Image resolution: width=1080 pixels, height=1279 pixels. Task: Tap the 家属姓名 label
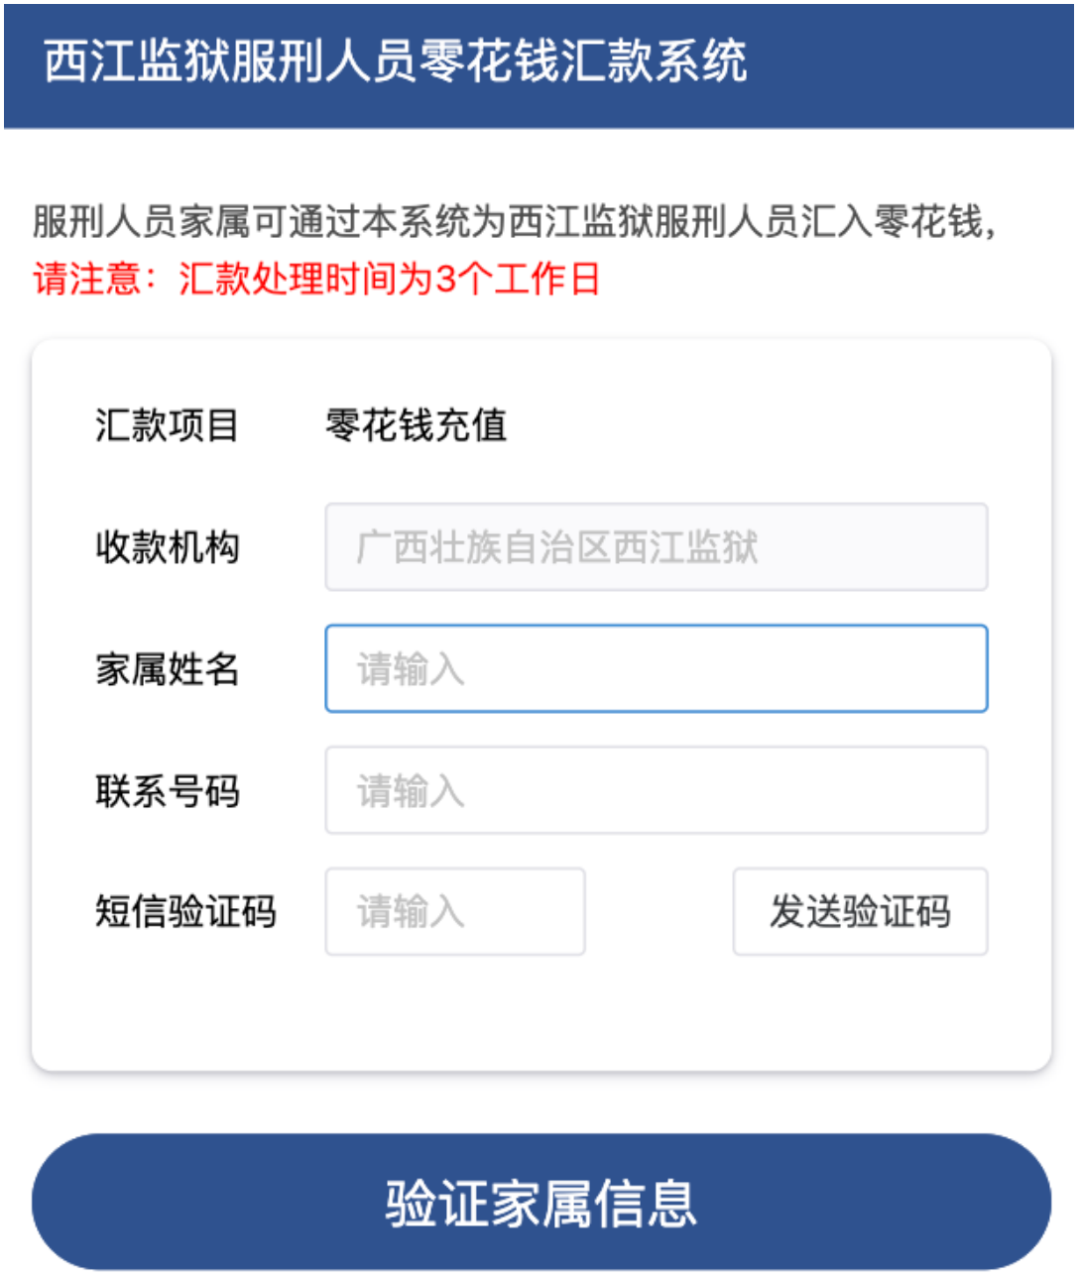[167, 669]
